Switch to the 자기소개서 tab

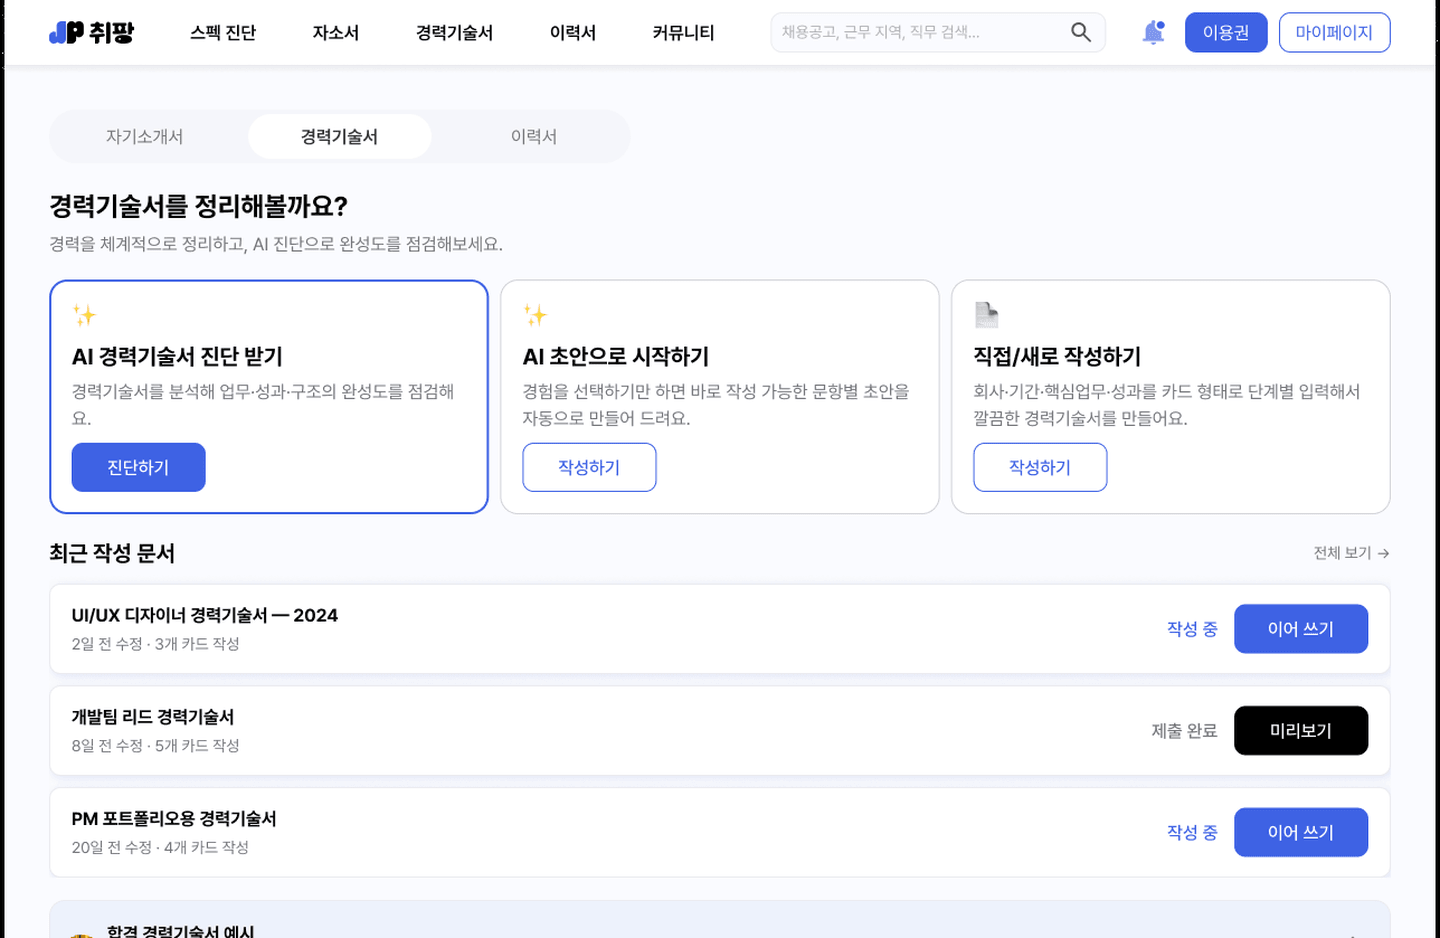click(145, 137)
